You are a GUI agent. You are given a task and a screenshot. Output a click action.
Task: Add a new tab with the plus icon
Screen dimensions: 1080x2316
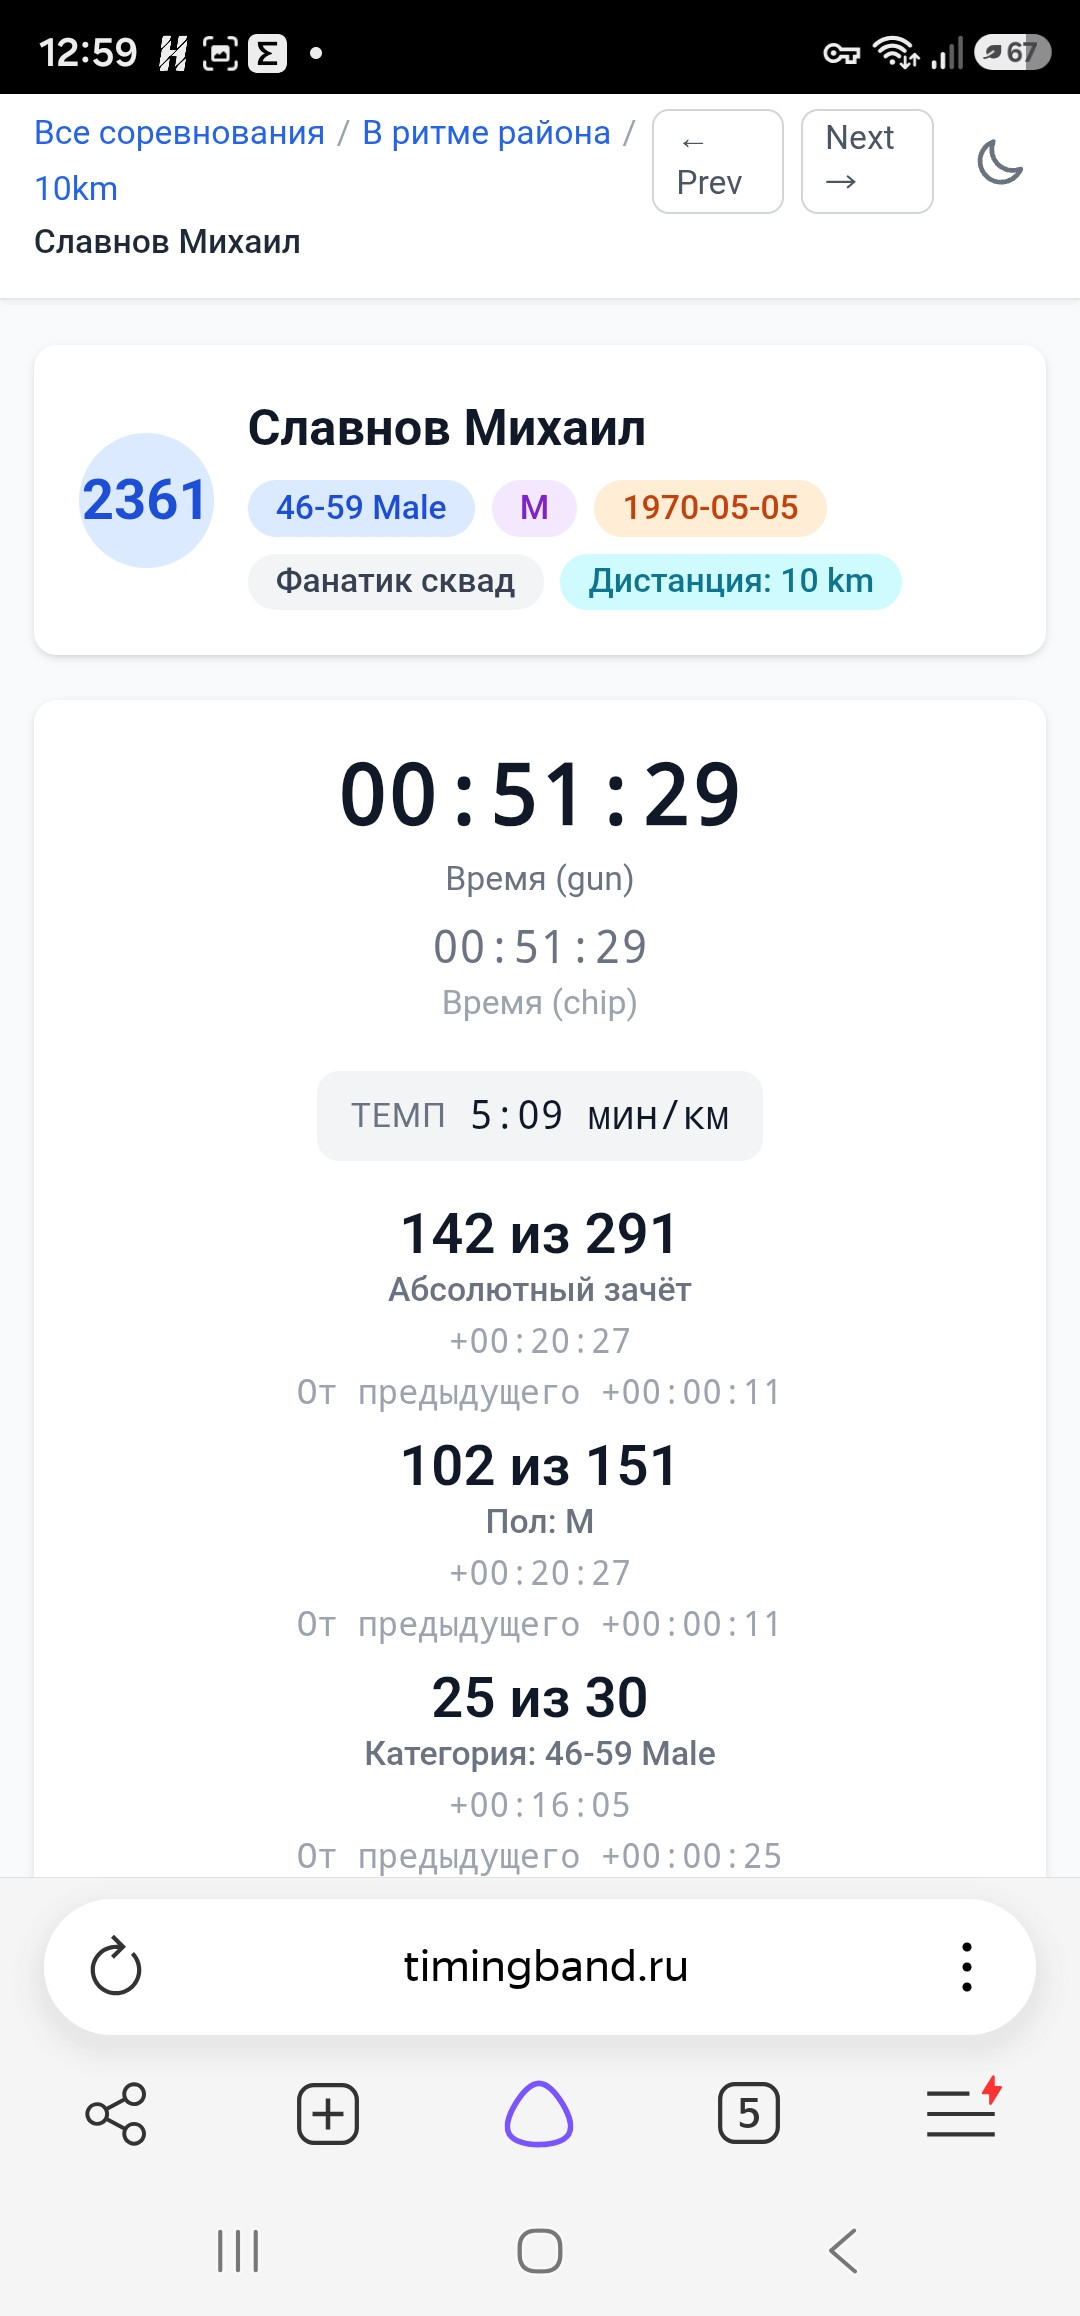point(328,2114)
